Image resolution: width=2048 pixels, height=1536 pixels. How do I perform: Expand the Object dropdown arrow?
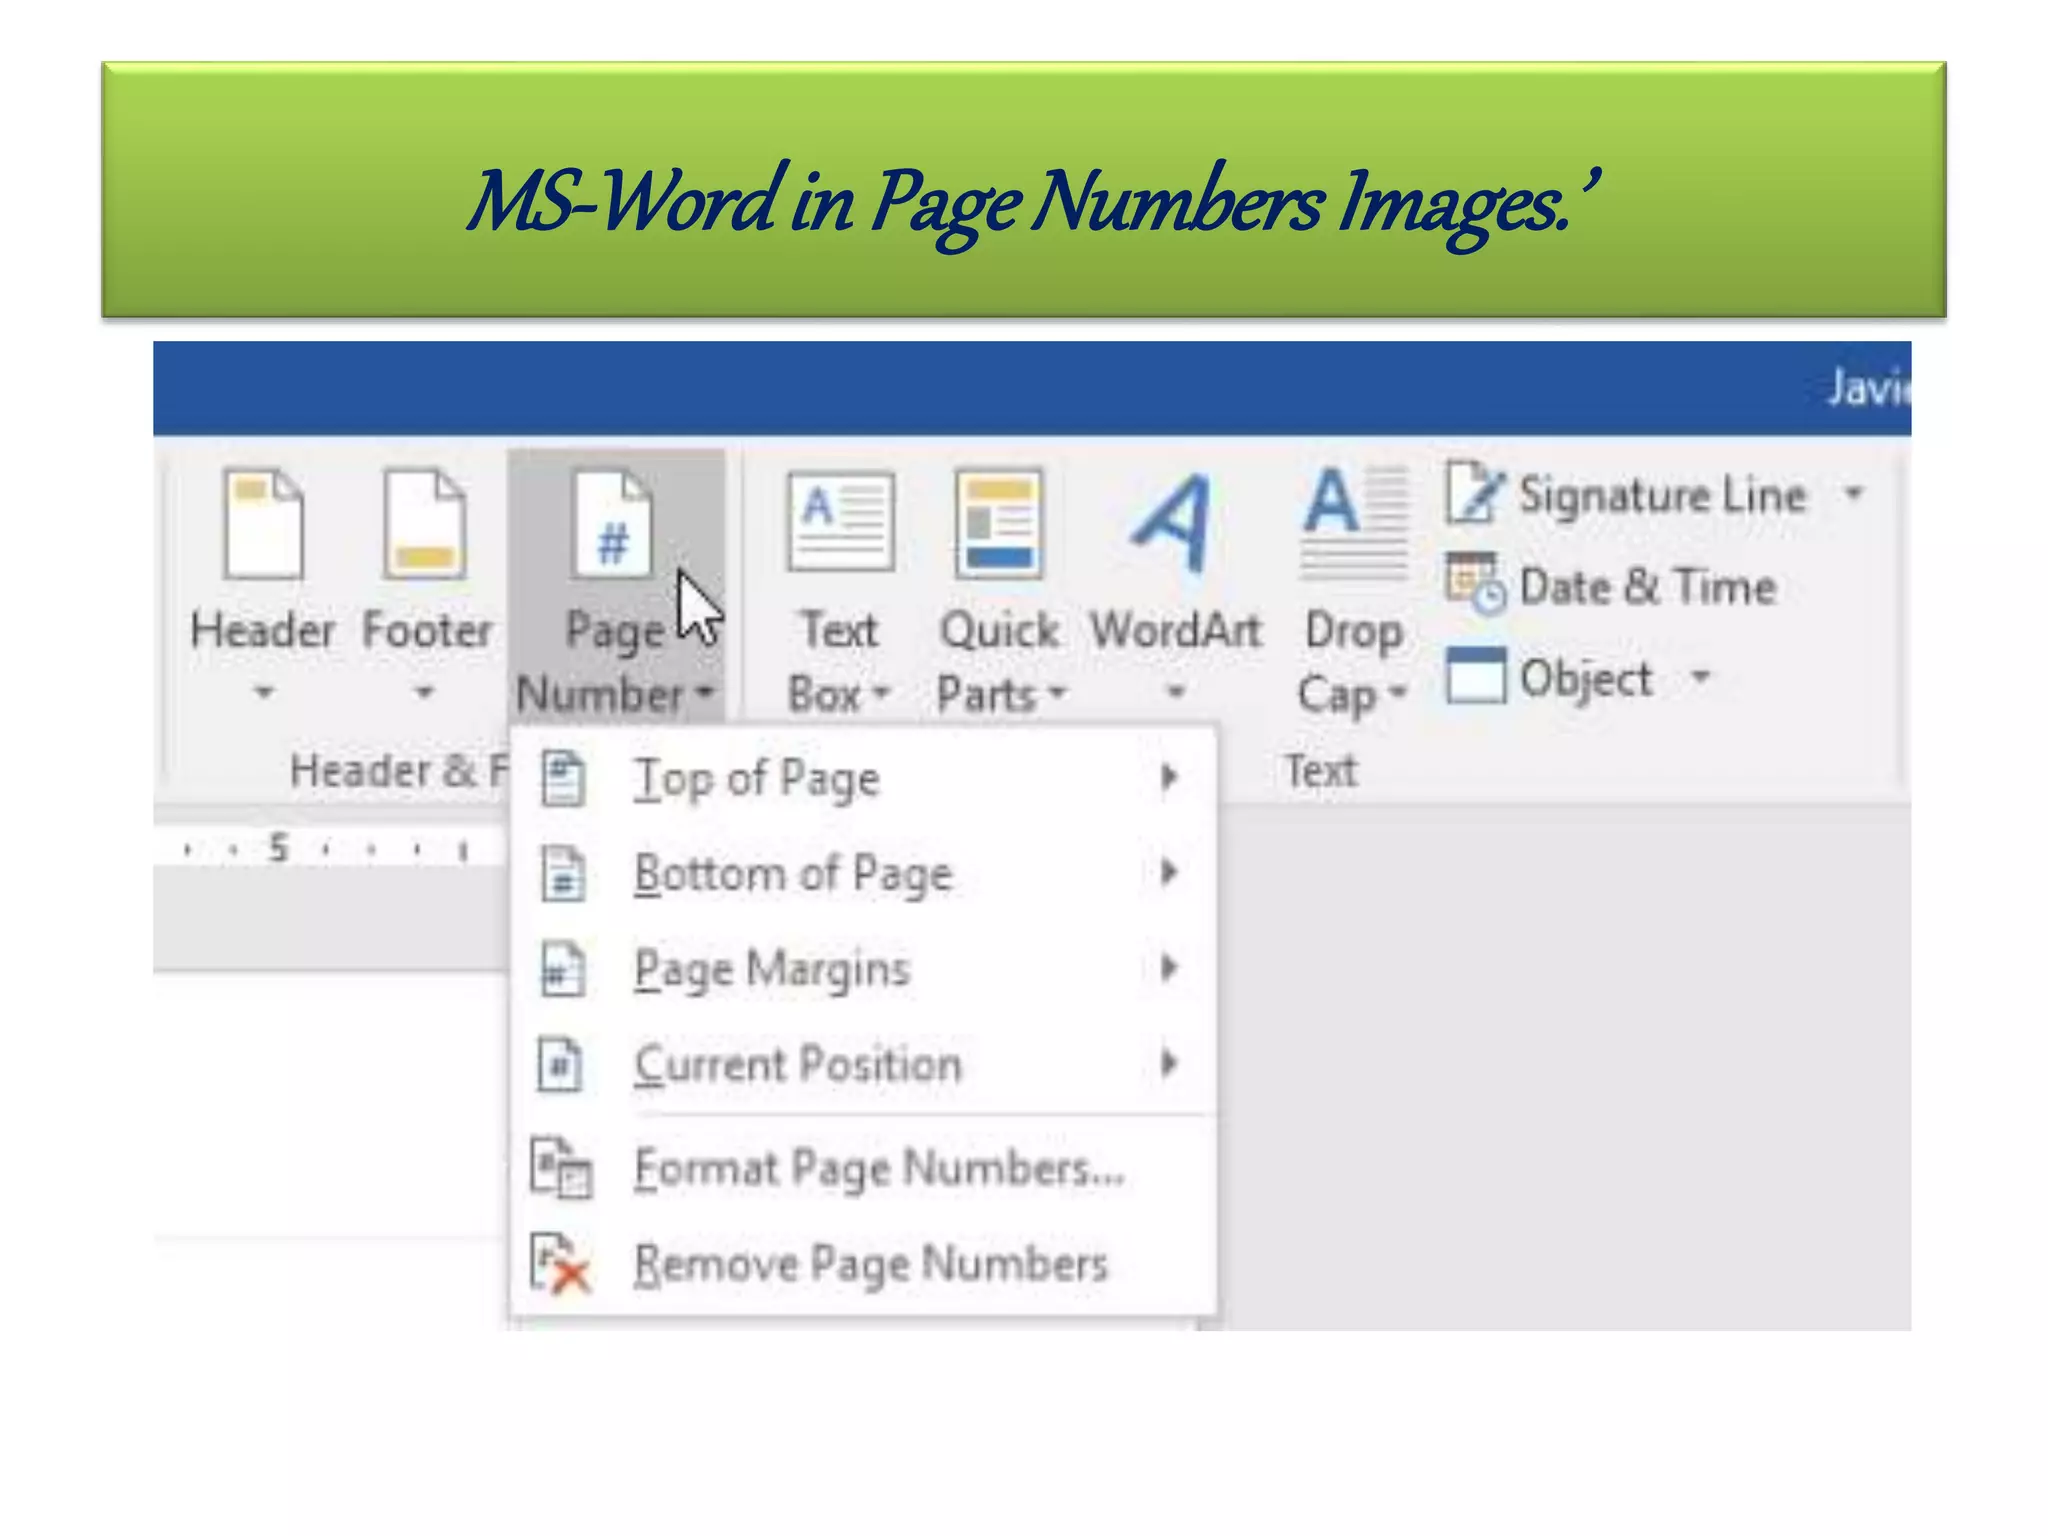point(1700,676)
